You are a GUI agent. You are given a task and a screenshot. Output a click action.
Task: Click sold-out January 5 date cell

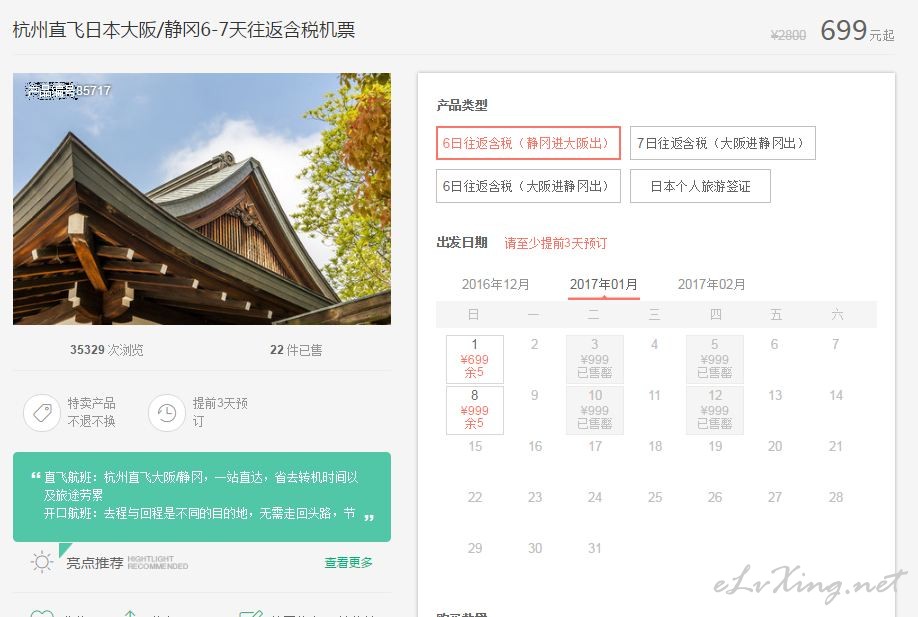pos(715,359)
